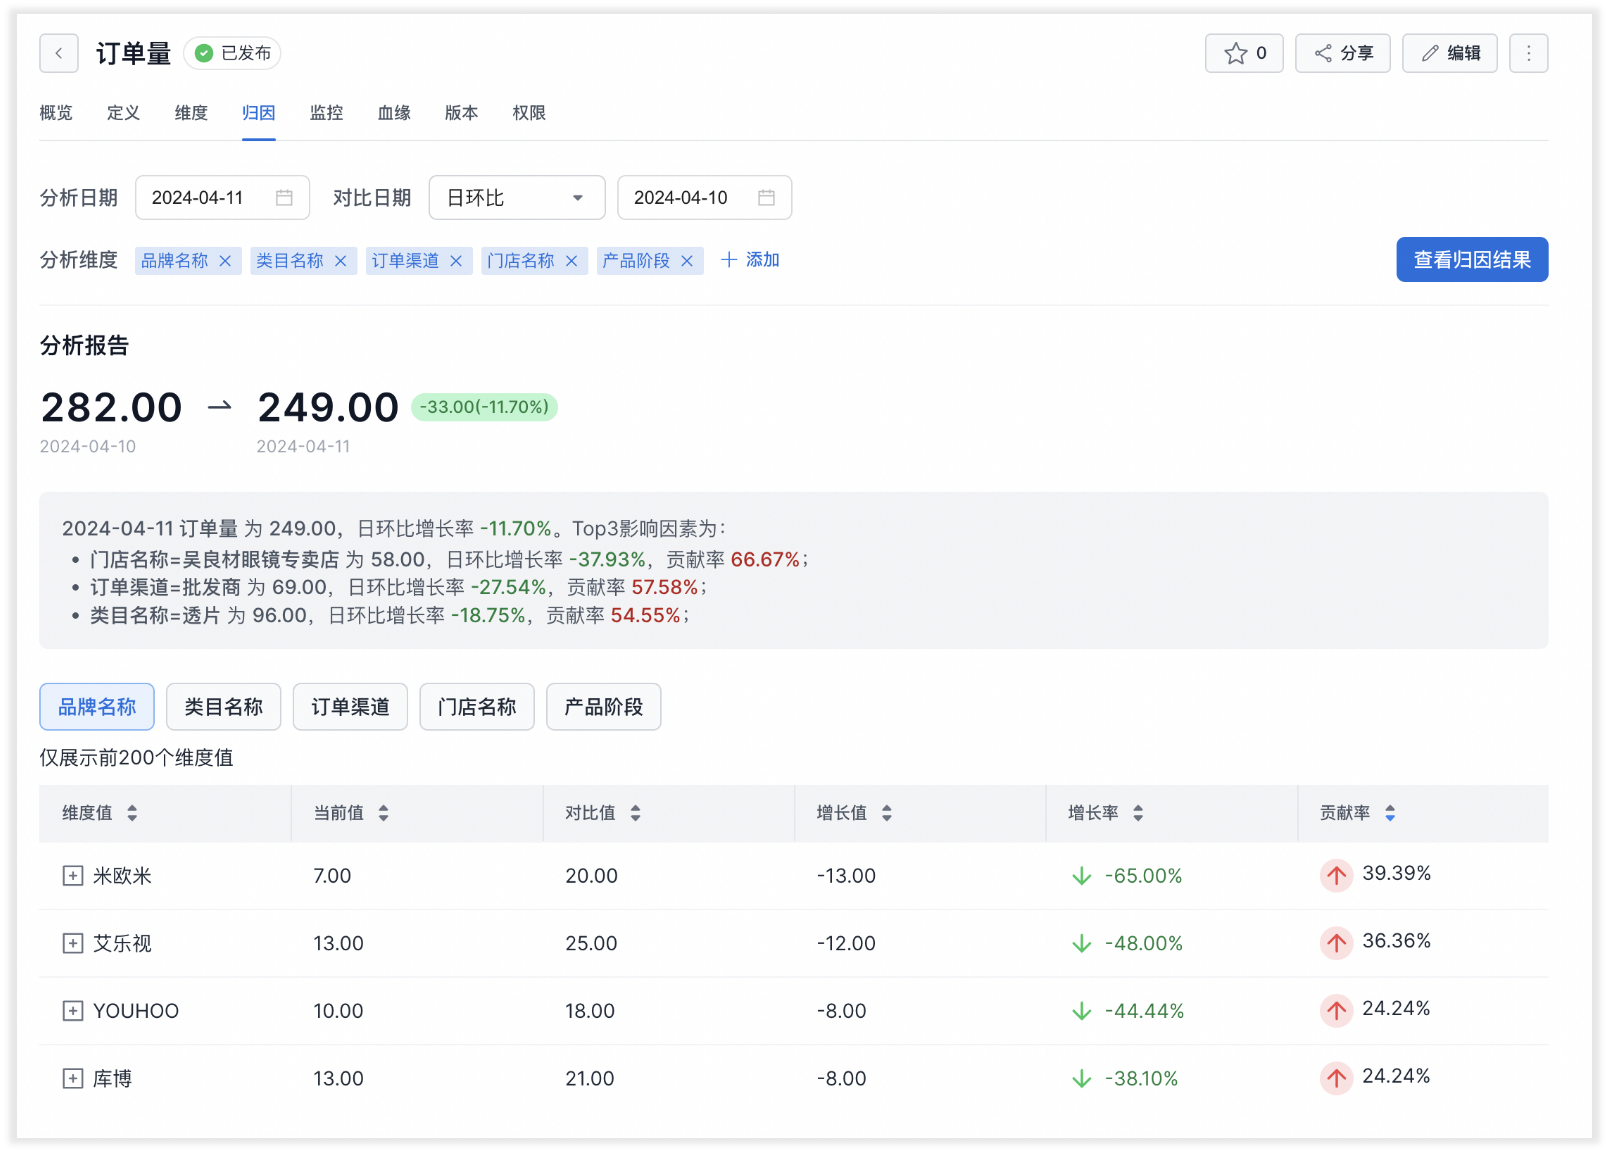
Task: Remove the 产品阶段 dimension tag
Action: [x=687, y=261]
